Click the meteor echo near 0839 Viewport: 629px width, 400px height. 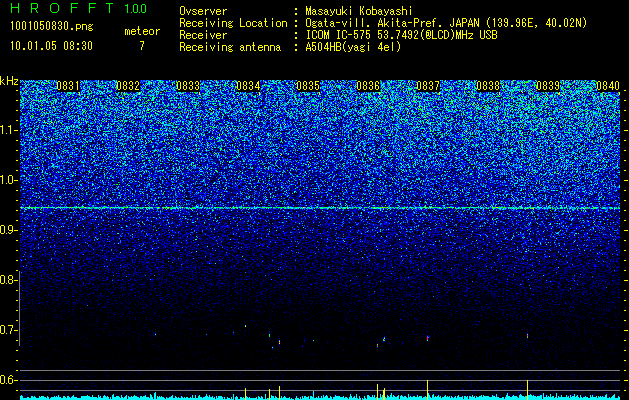(527, 336)
